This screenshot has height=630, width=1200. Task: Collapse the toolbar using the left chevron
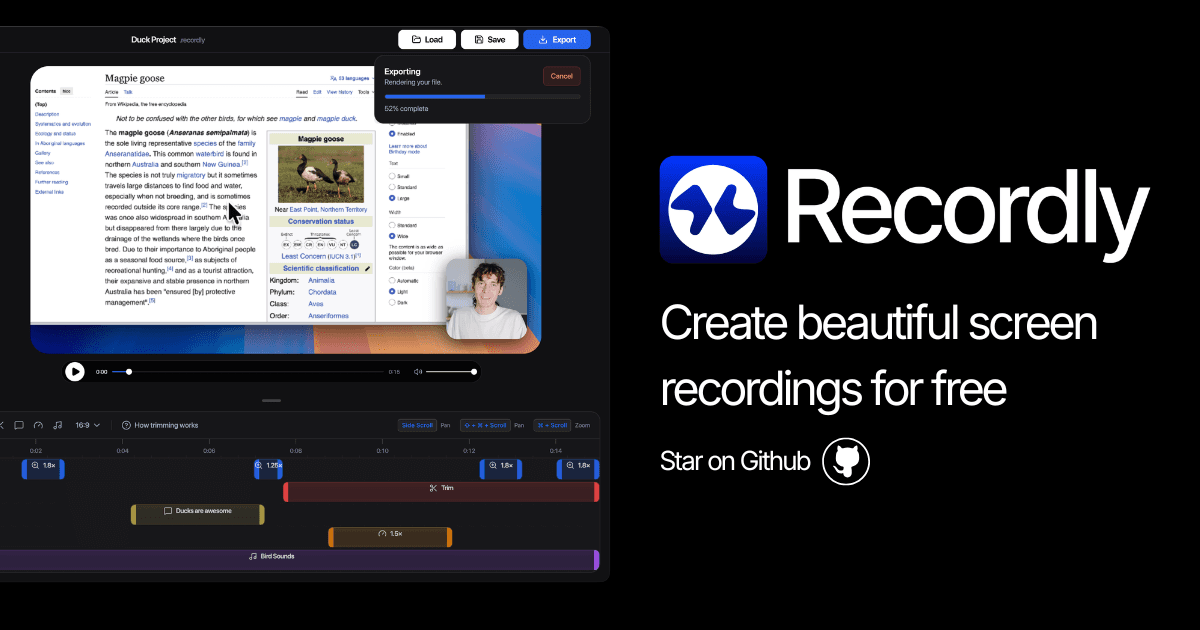(x=4, y=425)
